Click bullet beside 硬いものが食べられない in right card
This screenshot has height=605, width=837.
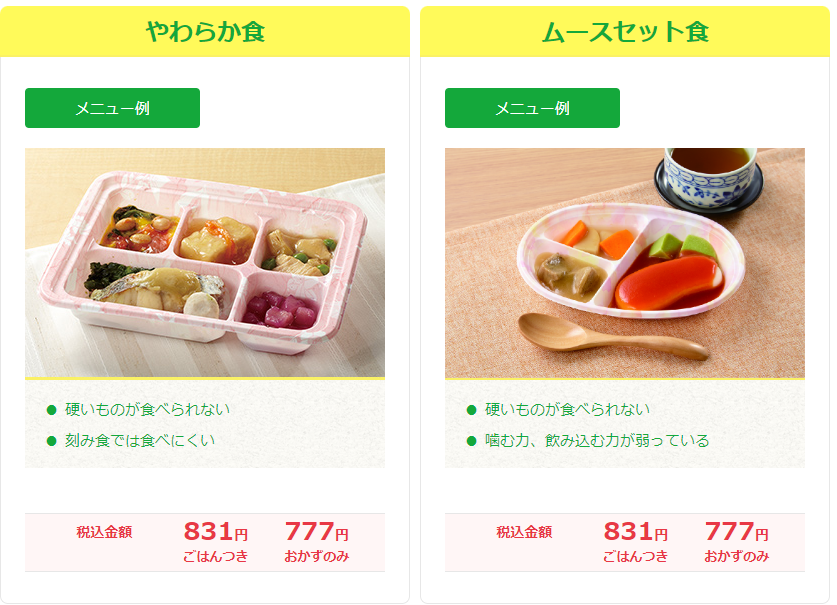[x=471, y=410]
